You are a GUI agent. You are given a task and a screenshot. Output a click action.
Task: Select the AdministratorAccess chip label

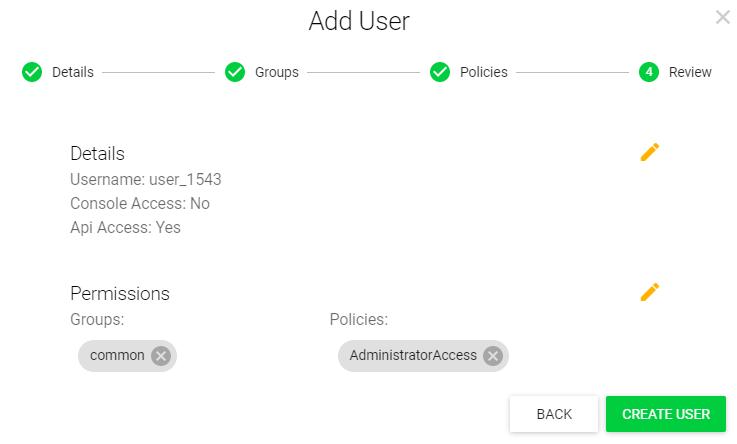coord(413,356)
